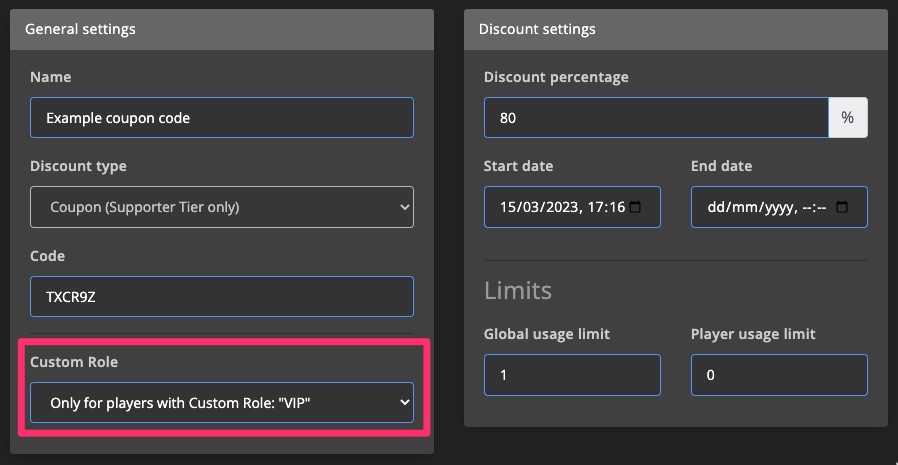The height and width of the screenshot is (465, 898).
Task: Click the Start date field
Action: point(572,207)
